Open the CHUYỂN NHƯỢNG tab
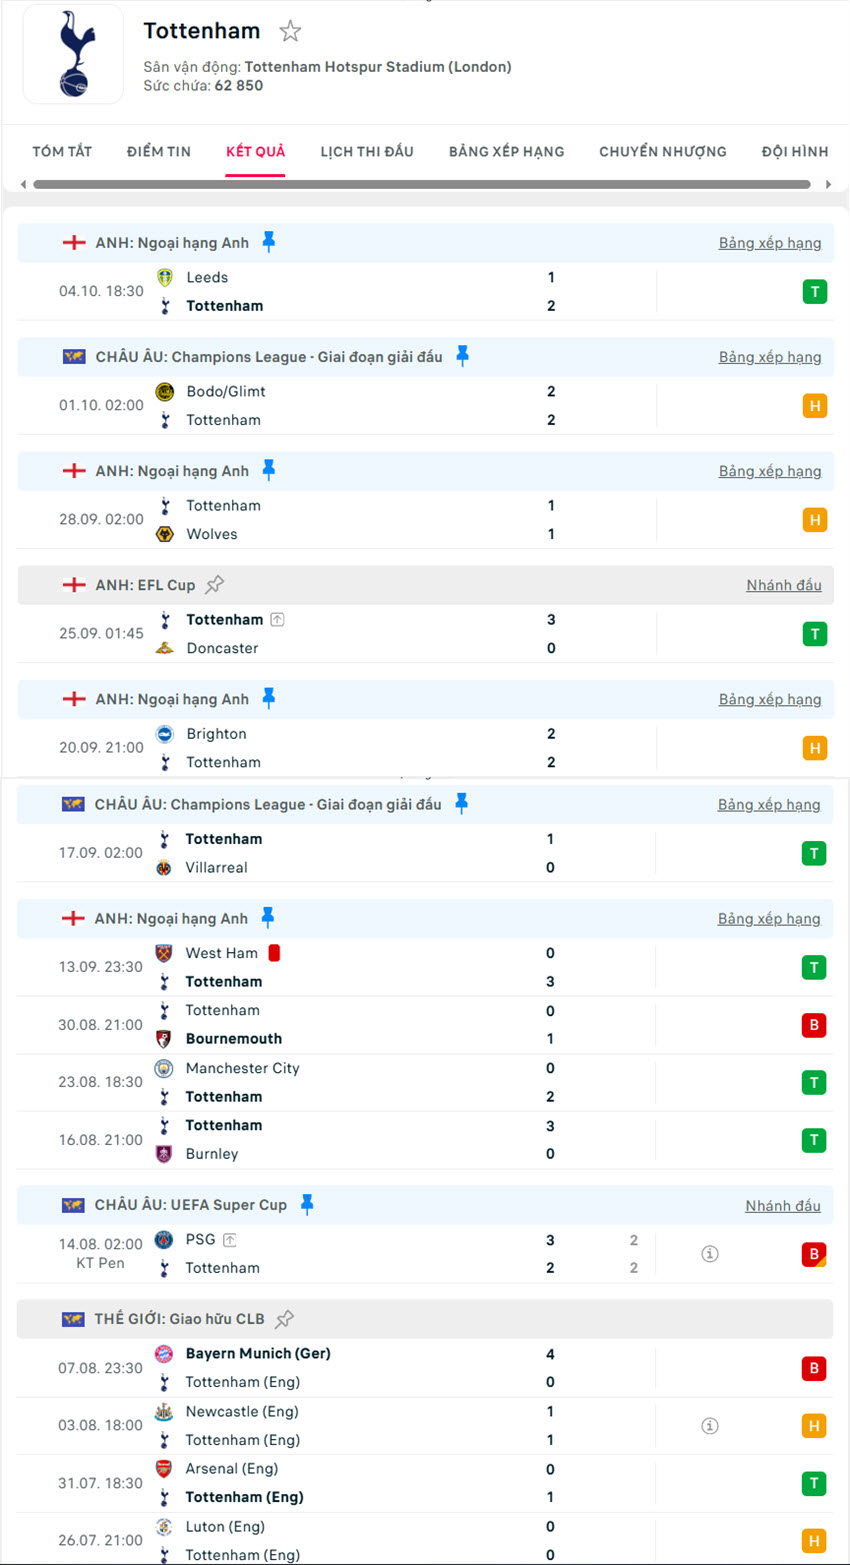 click(x=663, y=151)
